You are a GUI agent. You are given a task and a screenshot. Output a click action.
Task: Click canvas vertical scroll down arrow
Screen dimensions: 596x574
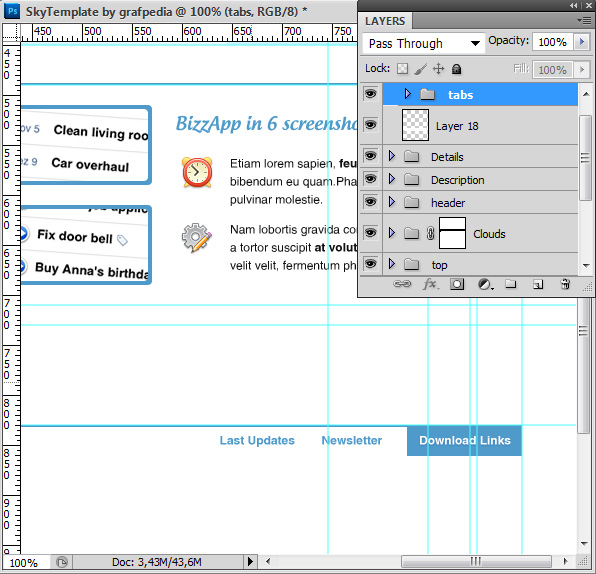pyautogui.click(x=585, y=544)
